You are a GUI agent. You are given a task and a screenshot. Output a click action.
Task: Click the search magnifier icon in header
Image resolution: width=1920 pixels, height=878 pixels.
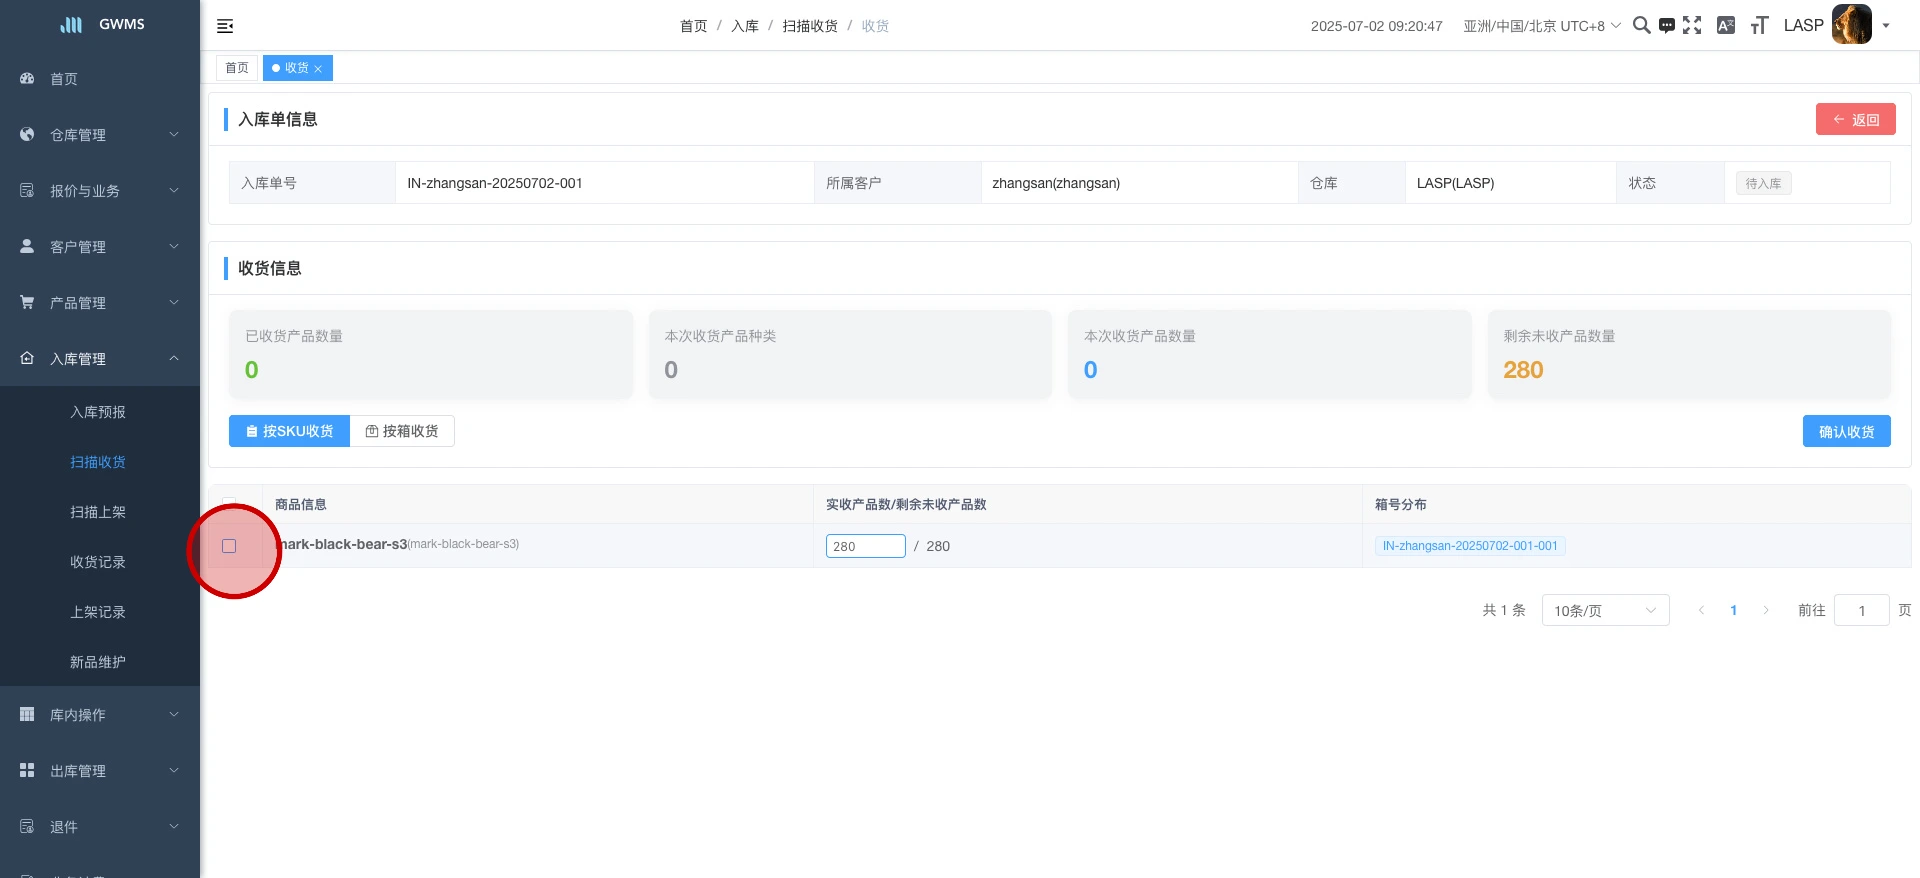coord(1641,25)
